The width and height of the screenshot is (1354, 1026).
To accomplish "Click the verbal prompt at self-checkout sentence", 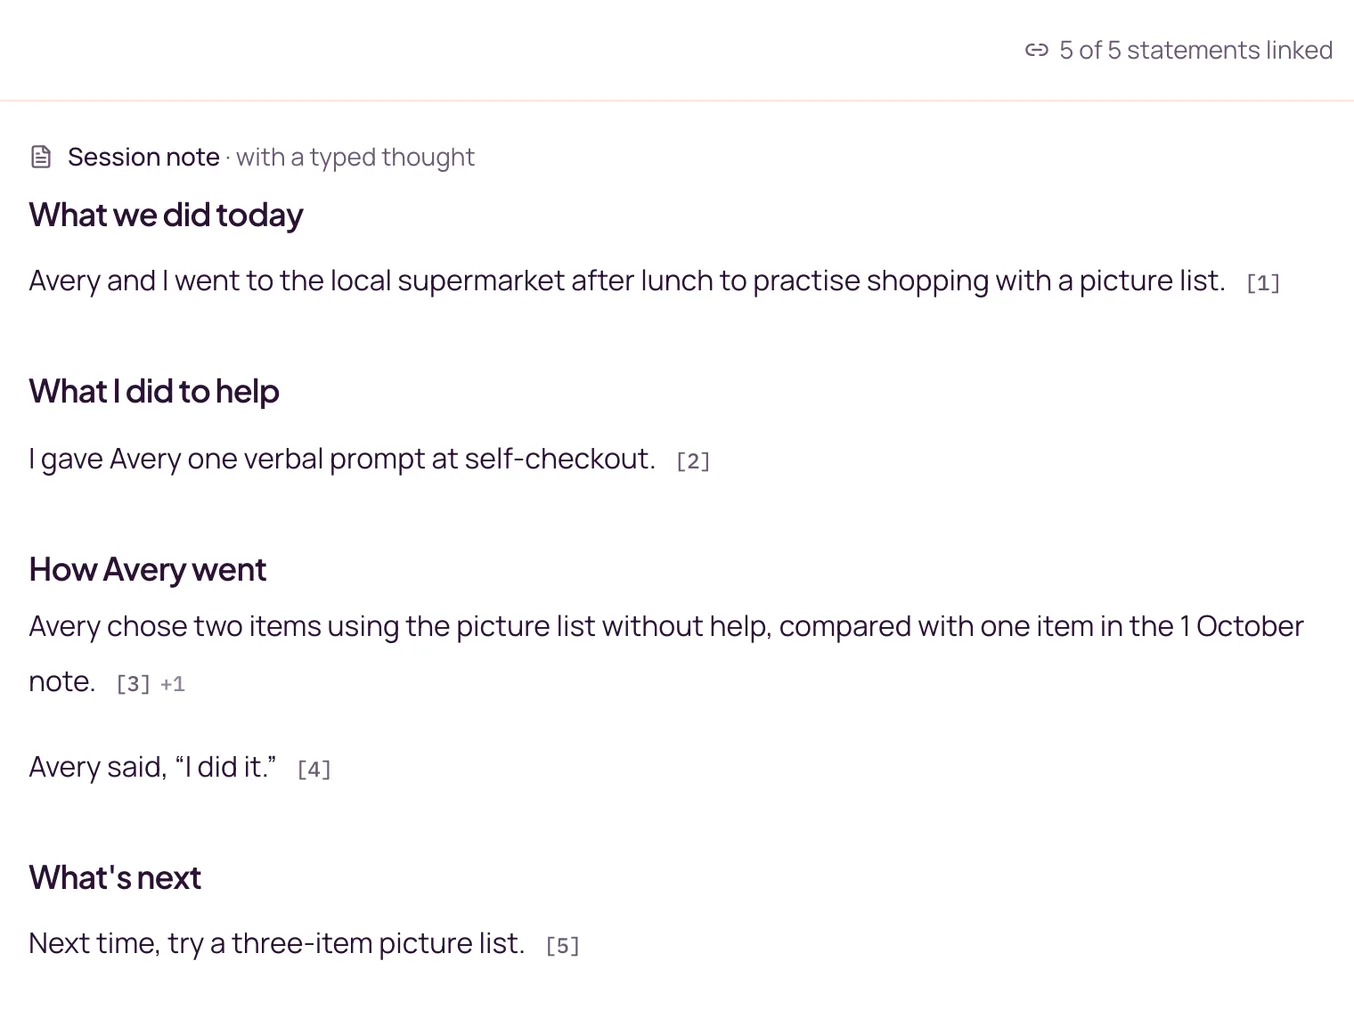I will [x=342, y=459].
